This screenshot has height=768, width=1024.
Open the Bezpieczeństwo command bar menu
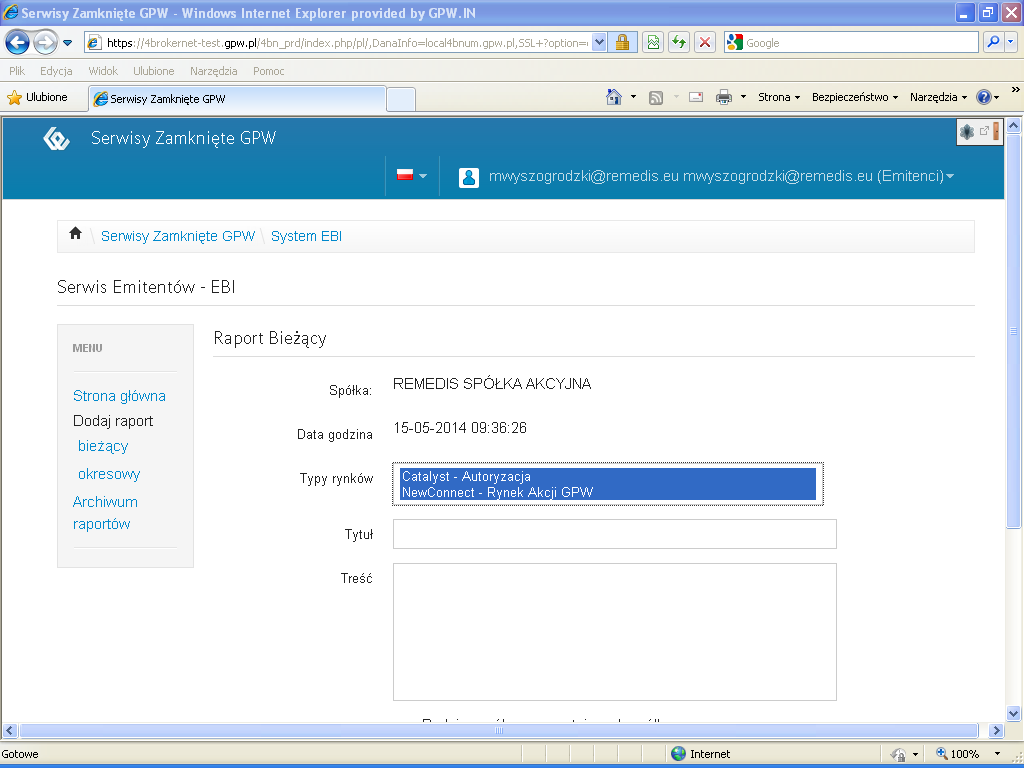[x=855, y=97]
